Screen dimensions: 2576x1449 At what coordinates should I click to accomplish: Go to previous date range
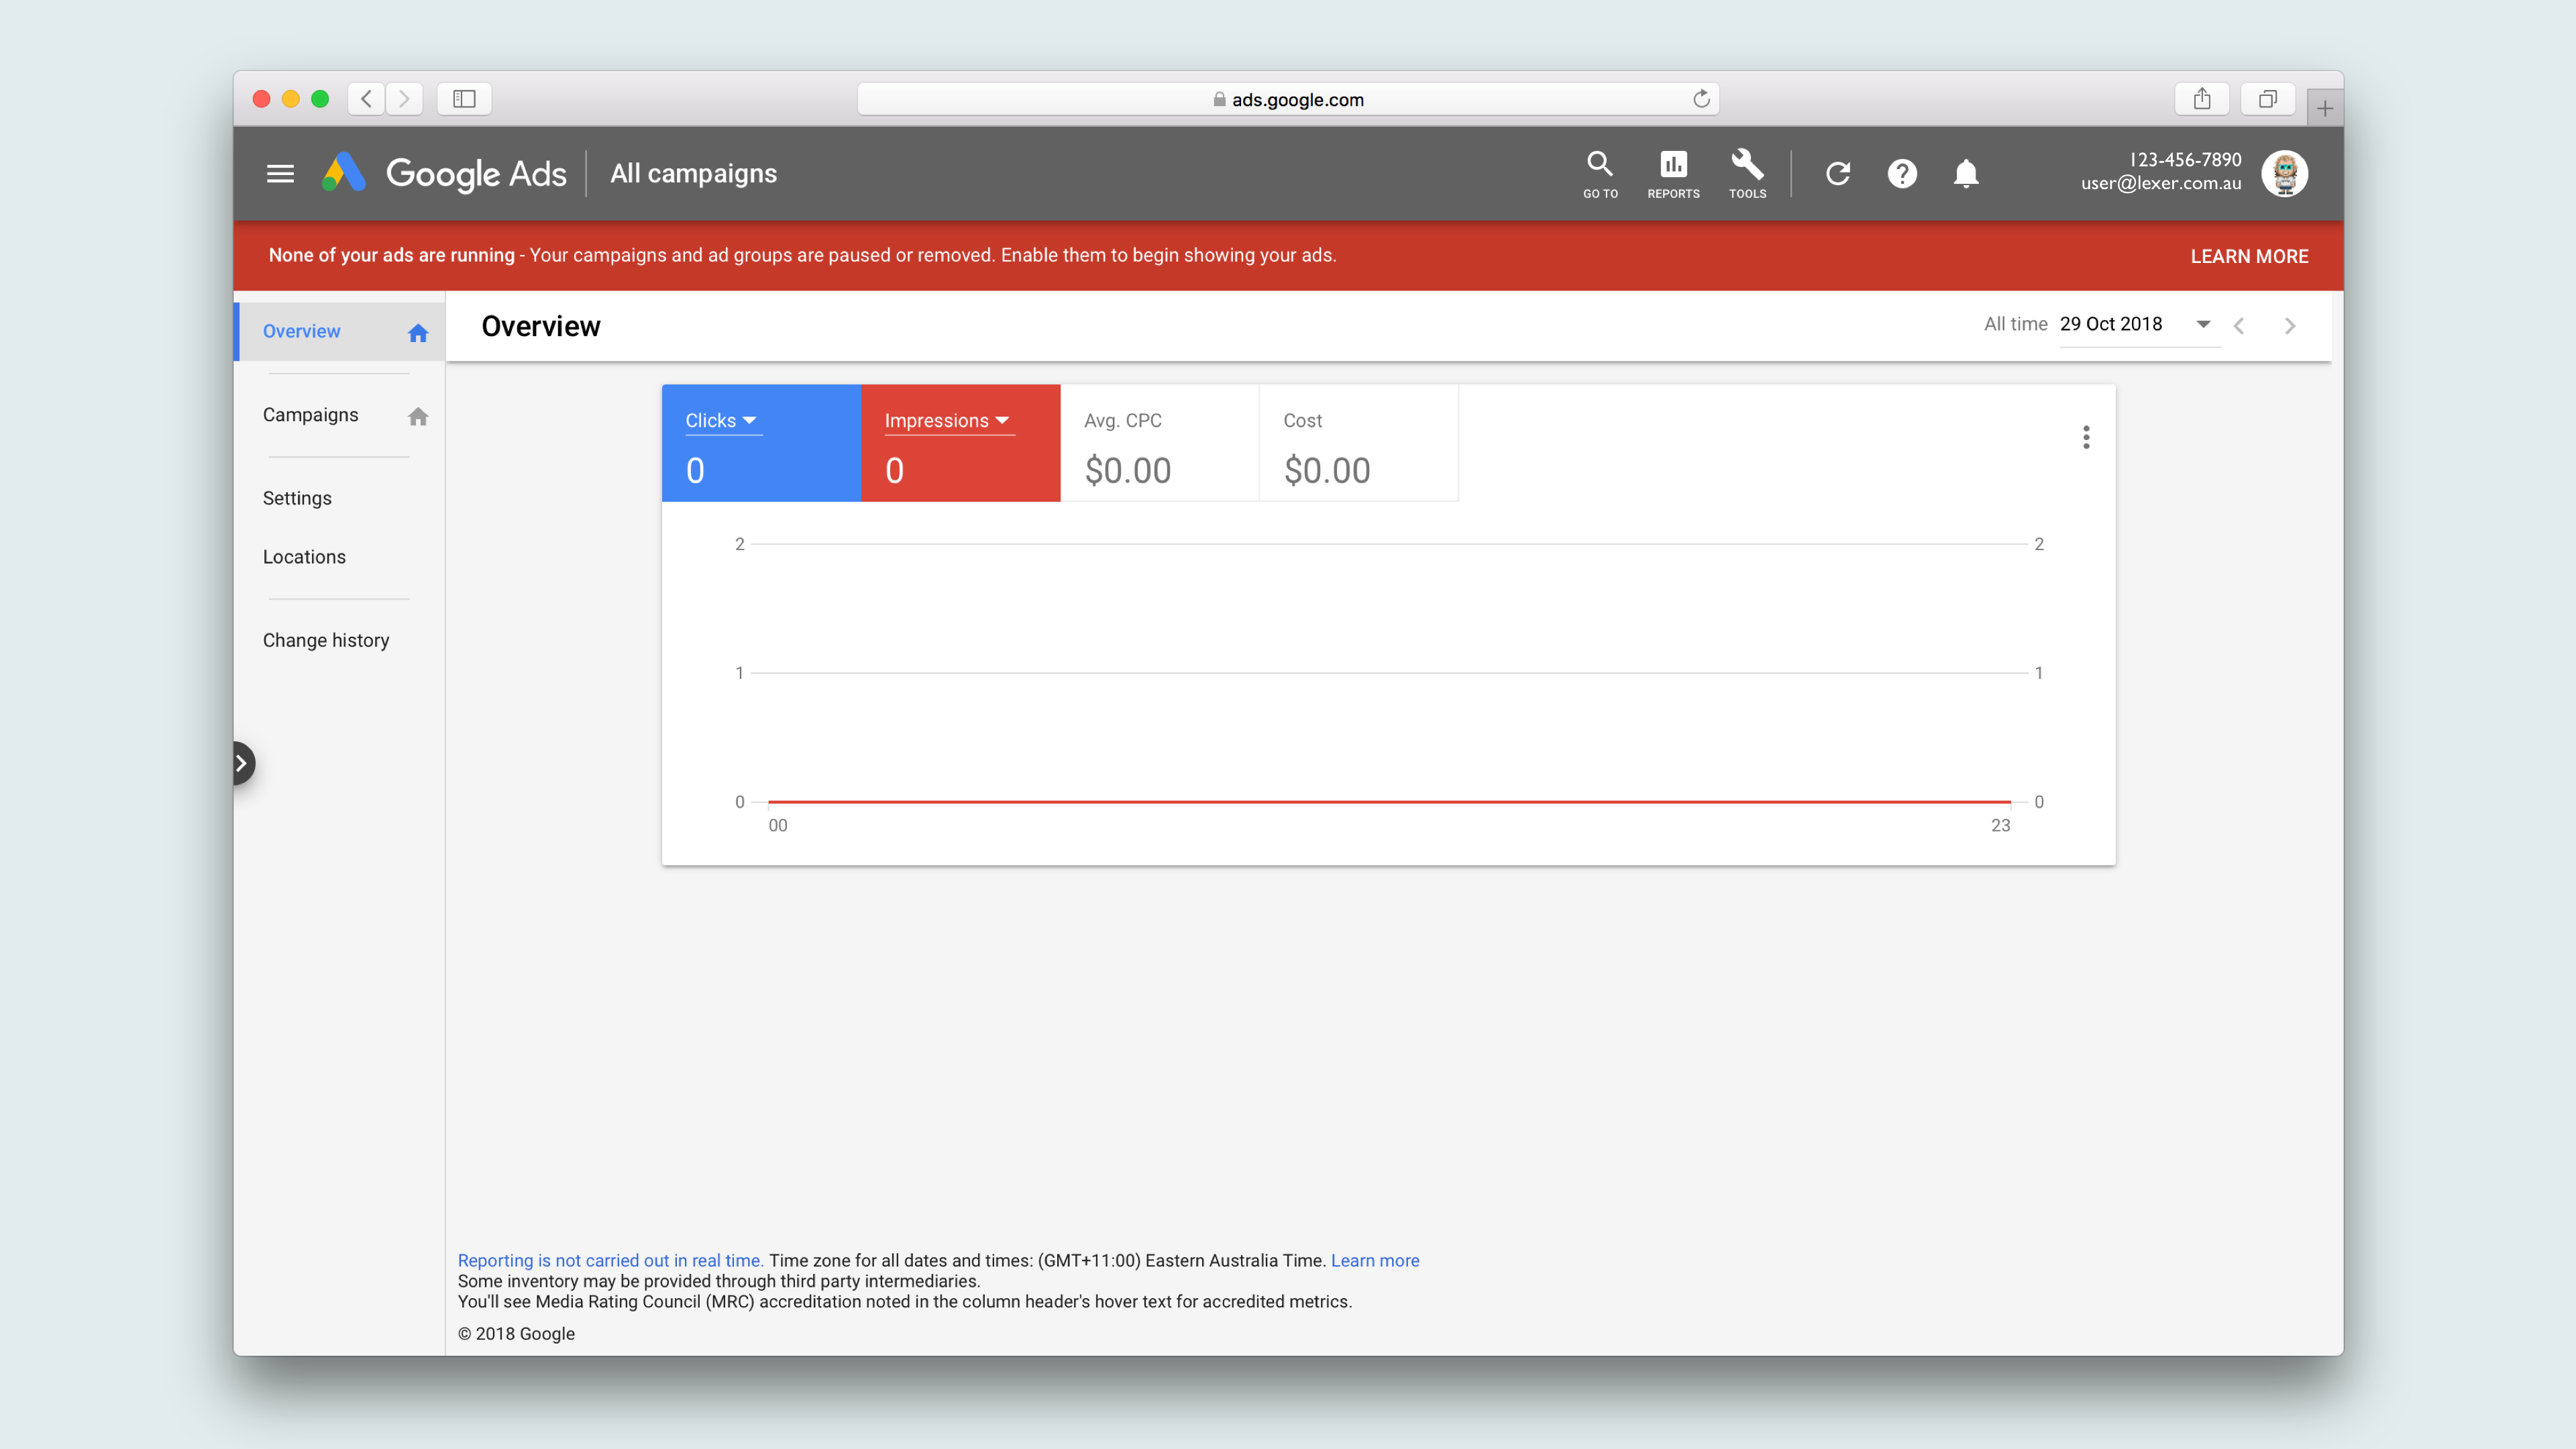2239,326
